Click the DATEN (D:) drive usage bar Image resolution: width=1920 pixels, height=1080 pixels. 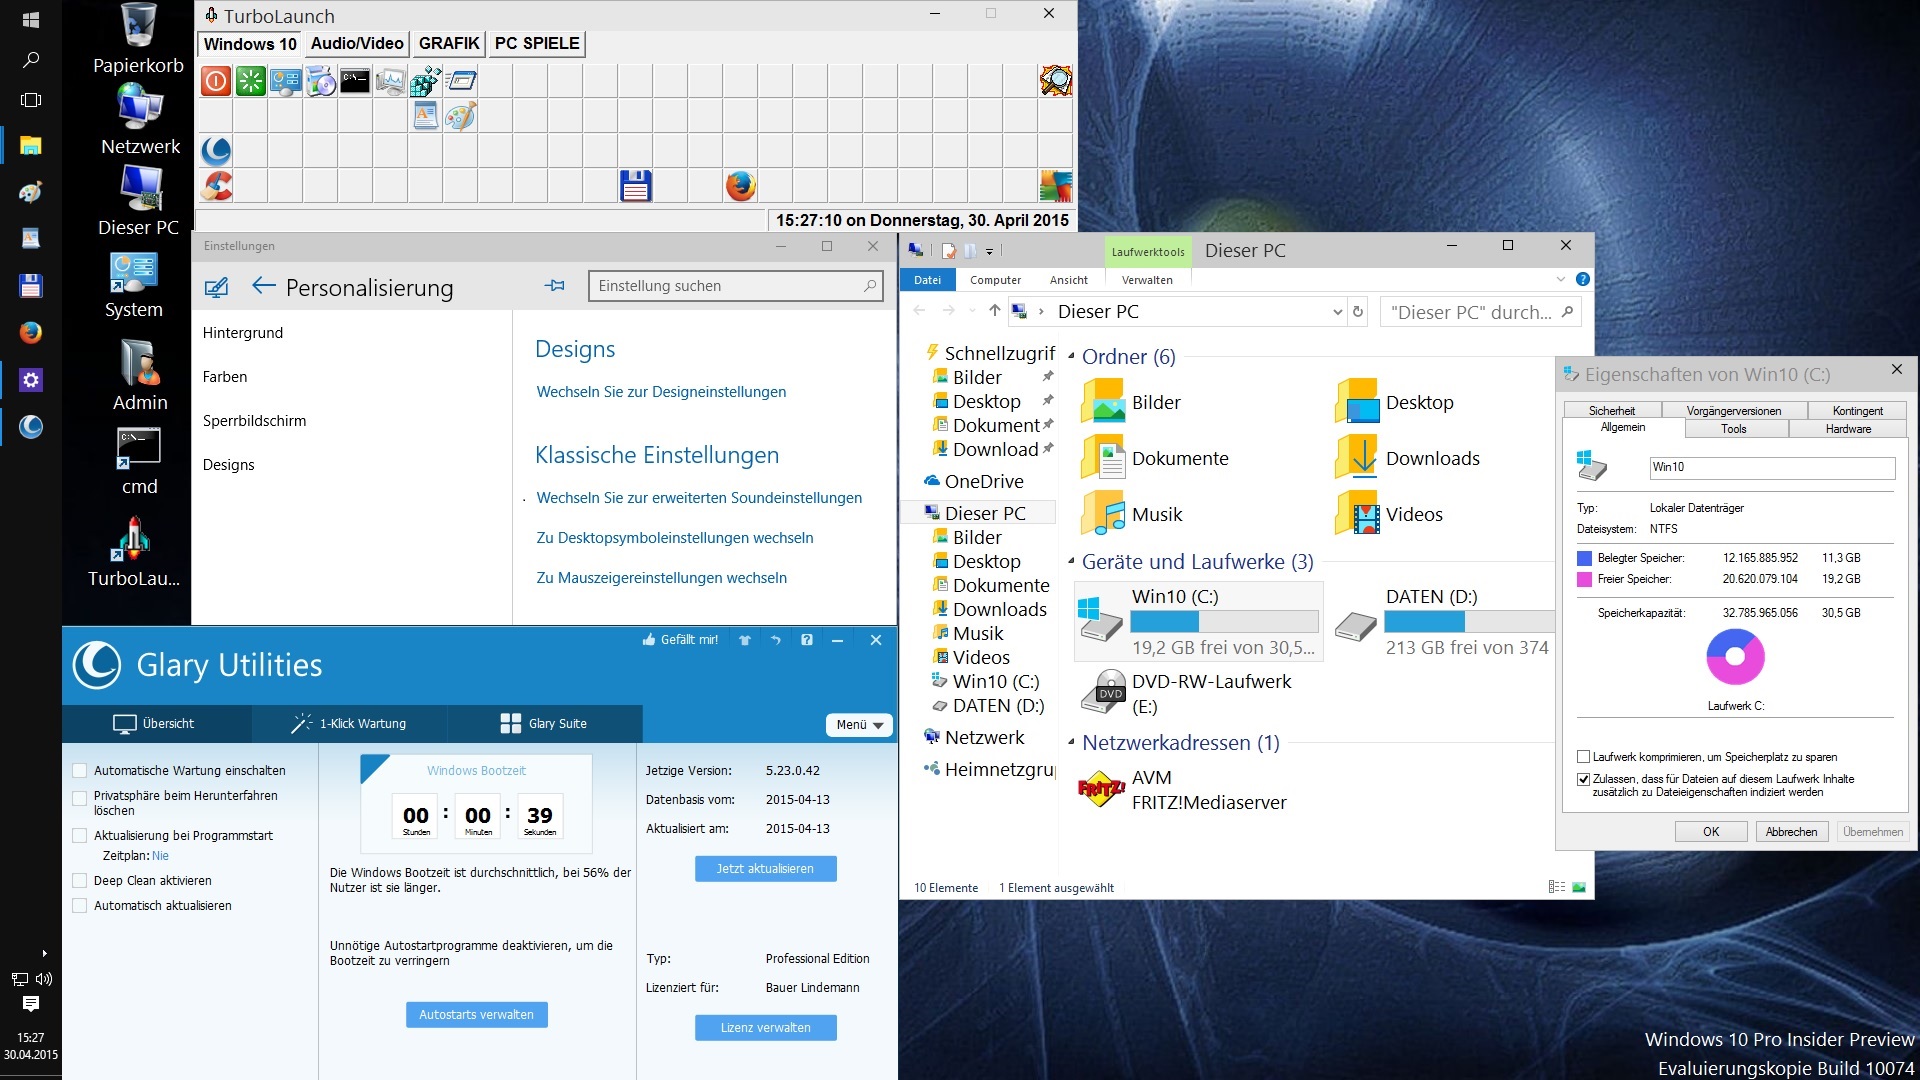tap(1469, 622)
